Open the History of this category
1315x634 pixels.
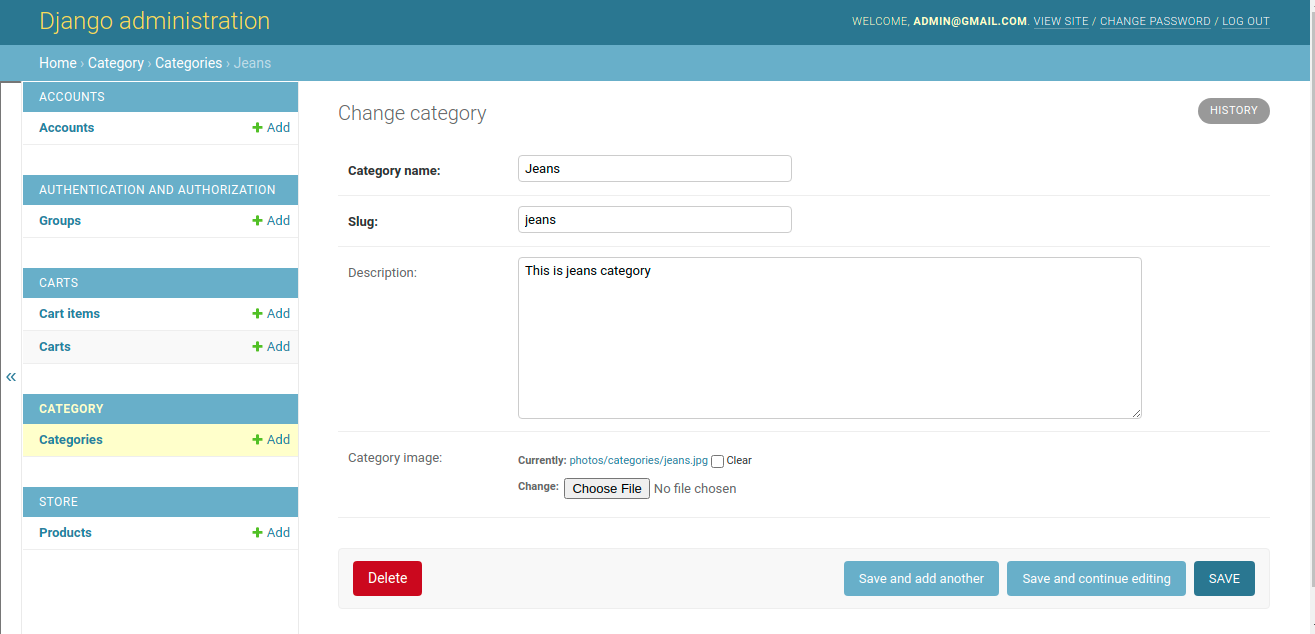click(x=1233, y=111)
